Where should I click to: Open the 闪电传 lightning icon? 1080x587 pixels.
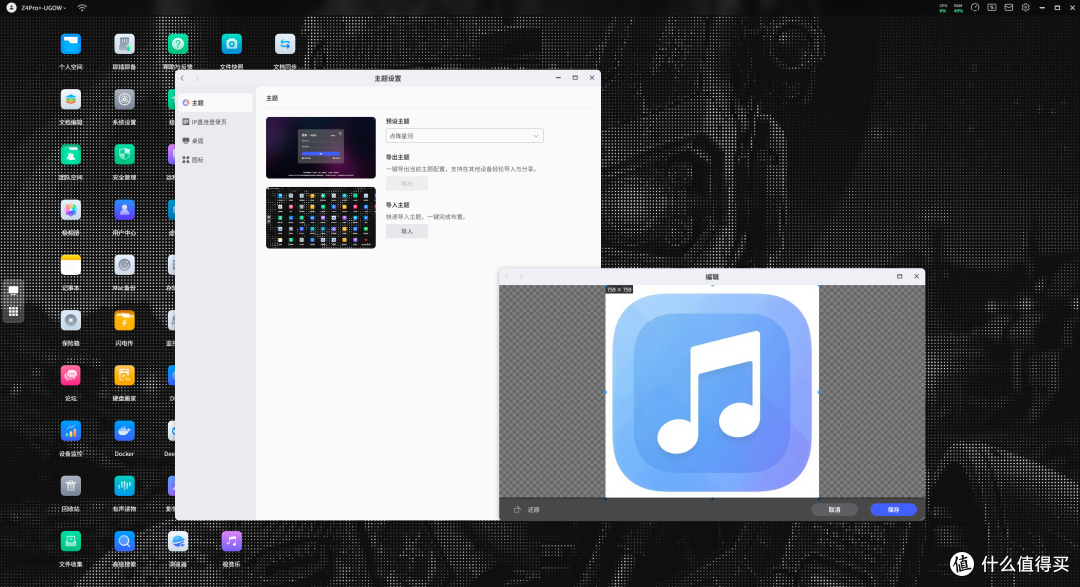pos(124,320)
